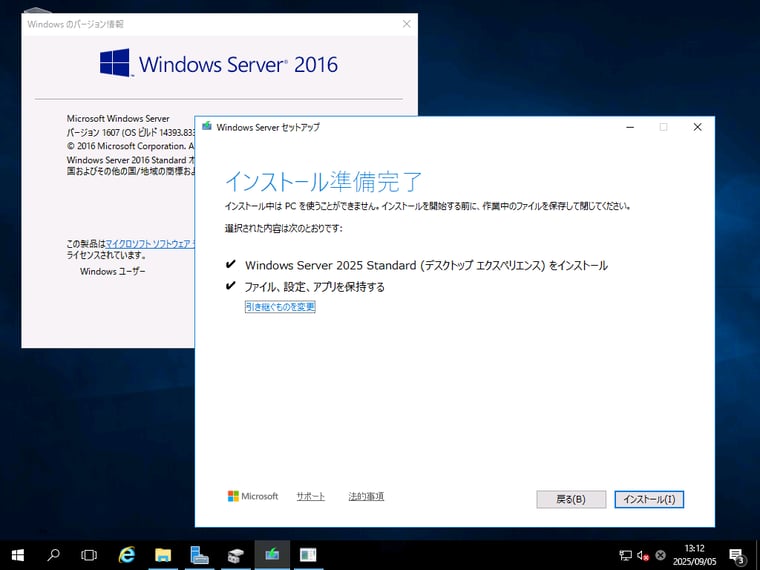The image size is (760, 570).
Task: Open the 法的事項 legal link
Action: 366,496
